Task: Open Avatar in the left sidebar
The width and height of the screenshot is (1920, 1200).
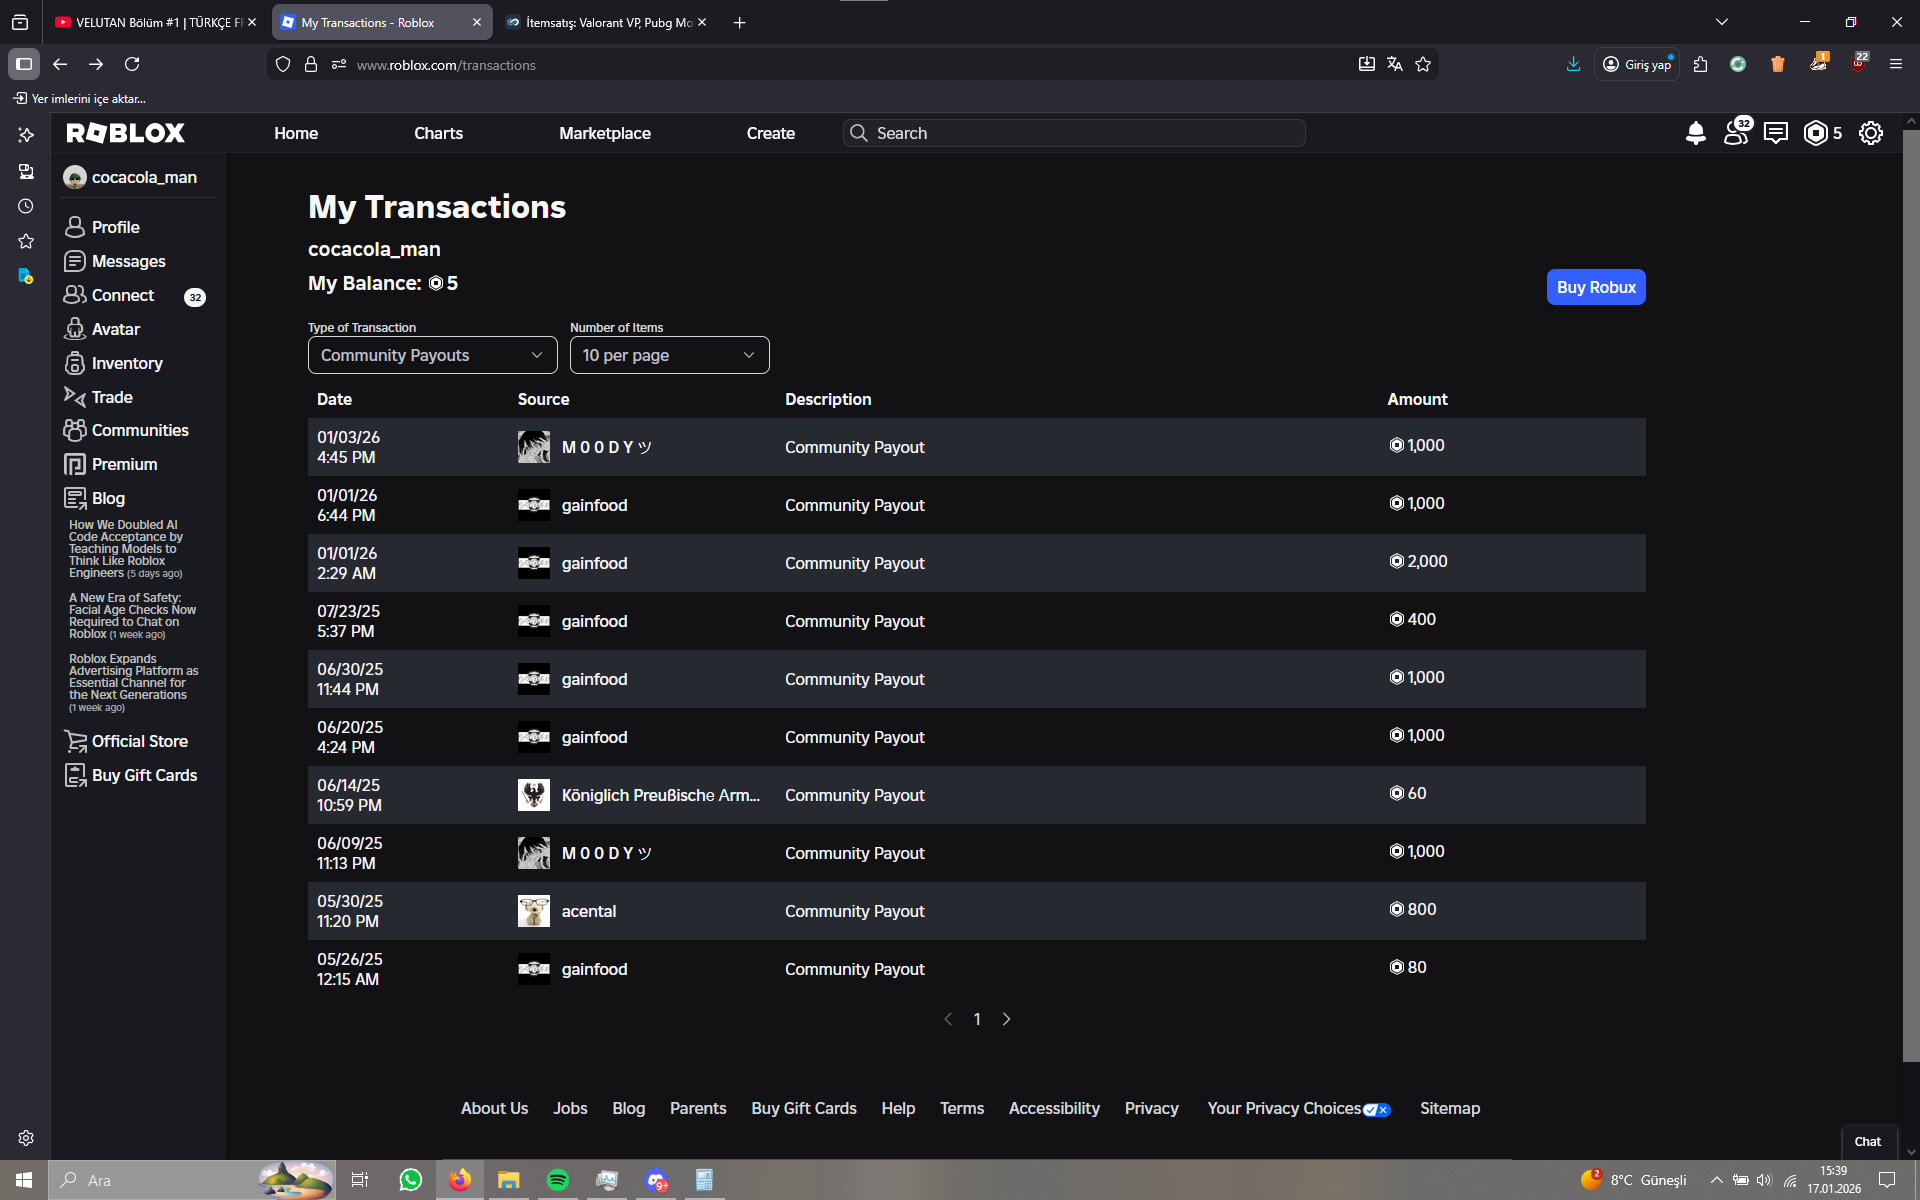Action: [102, 329]
